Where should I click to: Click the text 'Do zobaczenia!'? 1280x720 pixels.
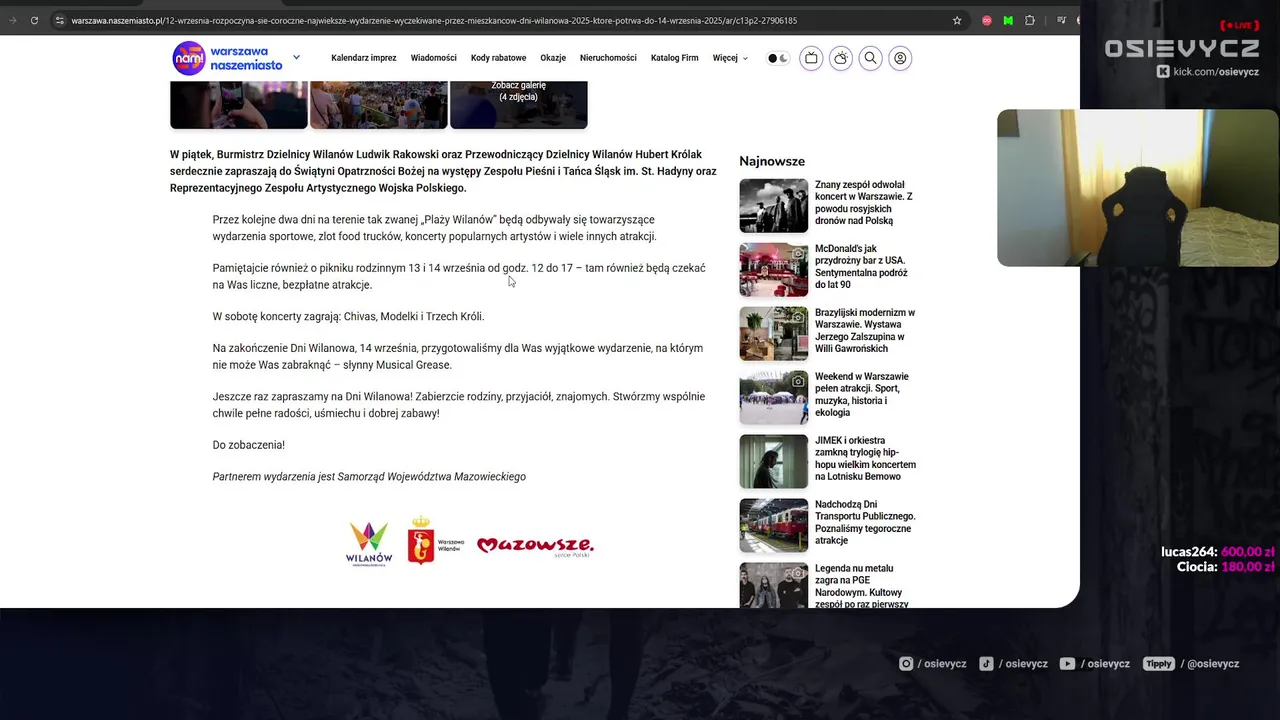click(x=249, y=445)
